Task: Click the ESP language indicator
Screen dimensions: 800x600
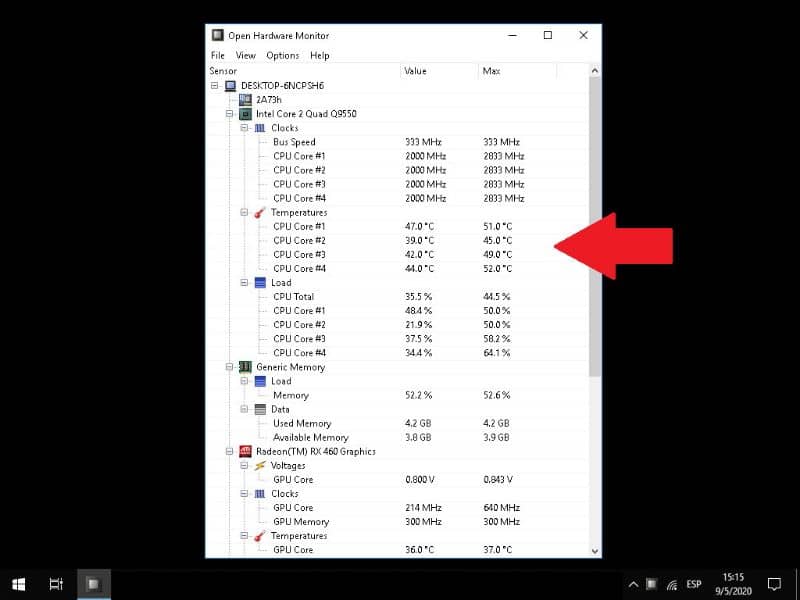Action: 694,584
